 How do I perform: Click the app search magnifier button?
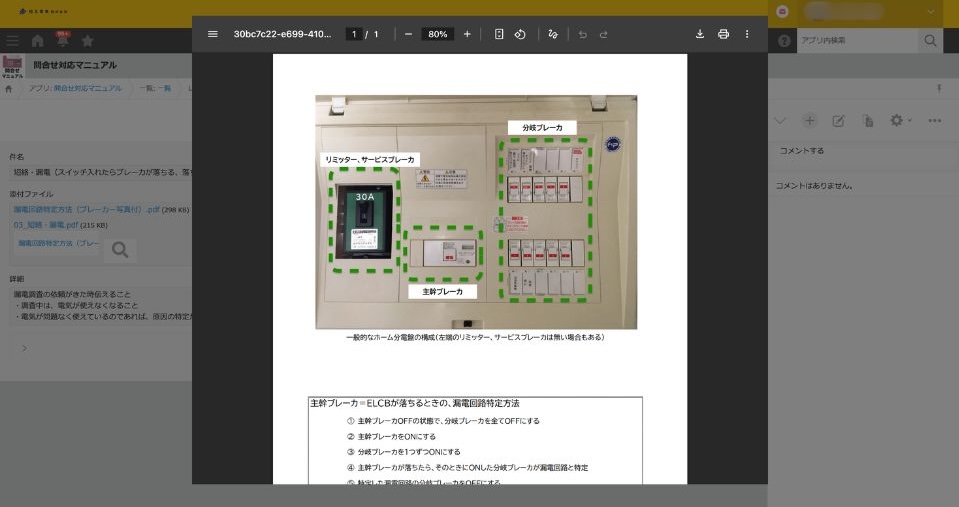point(930,41)
